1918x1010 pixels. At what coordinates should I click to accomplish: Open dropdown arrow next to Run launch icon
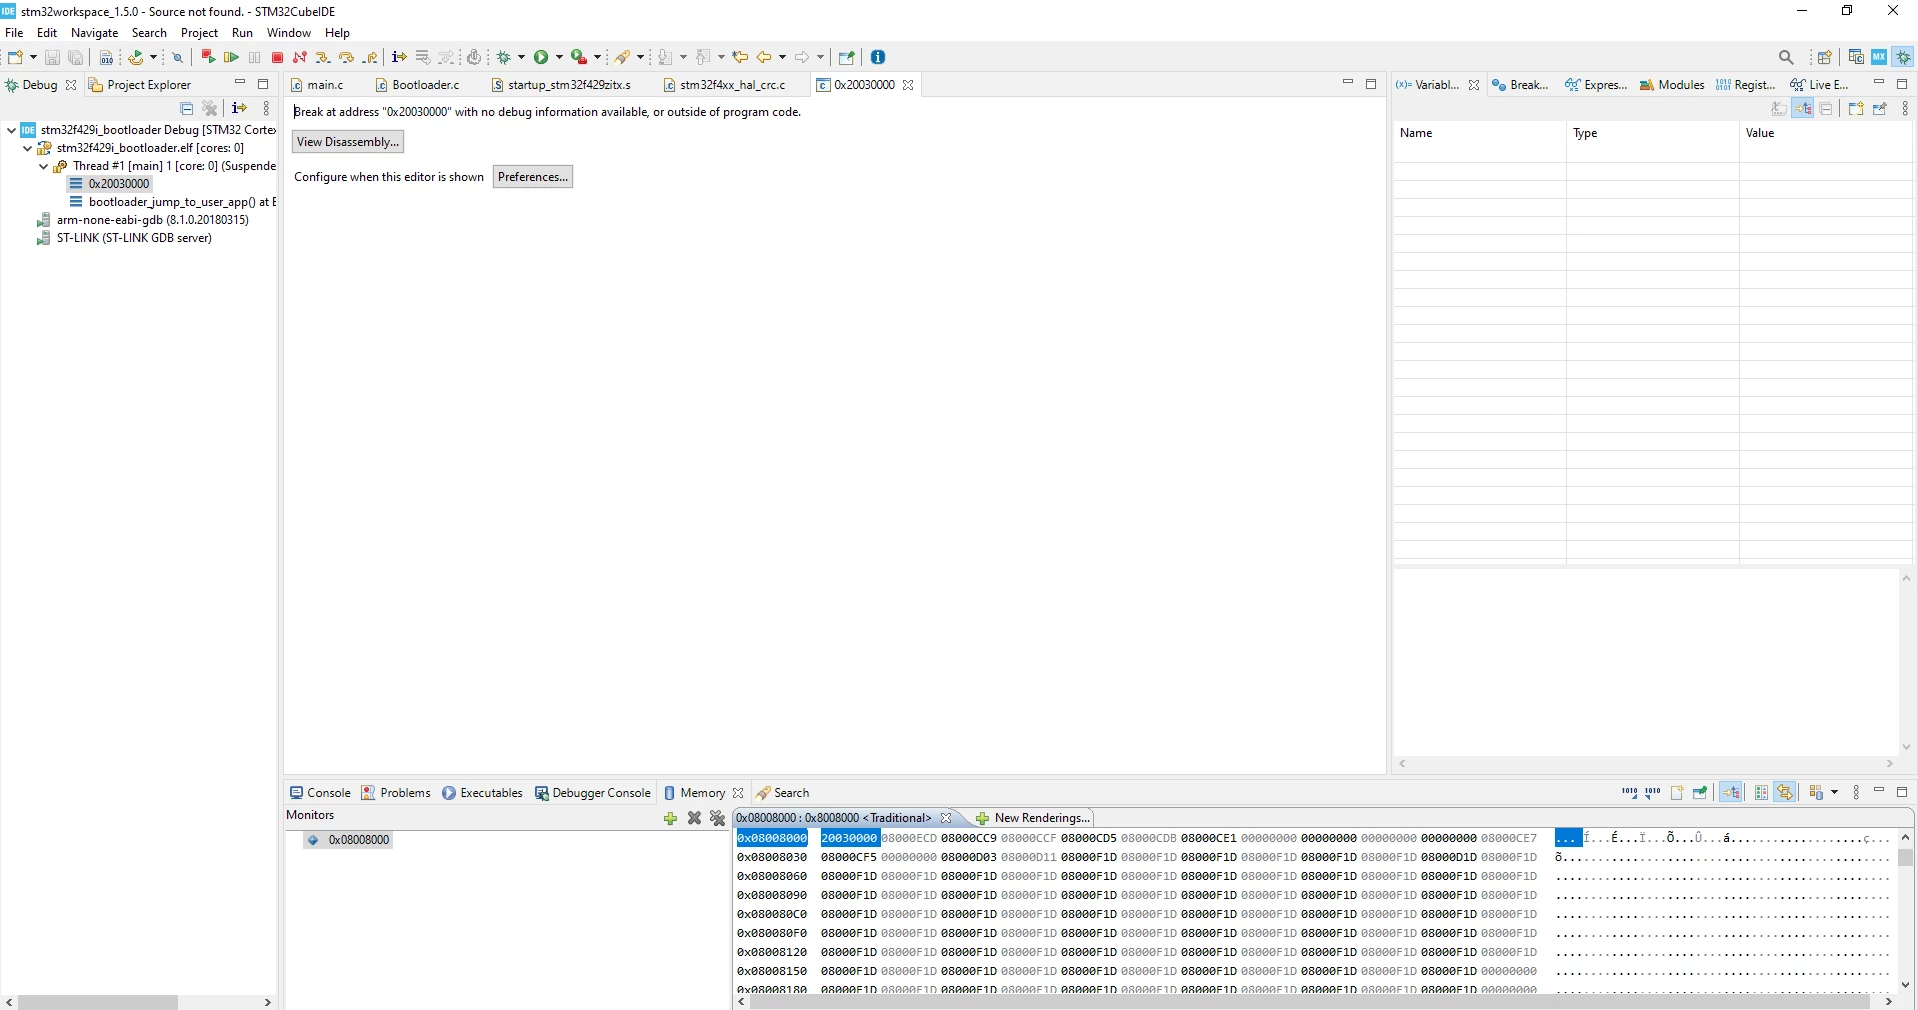tap(559, 57)
